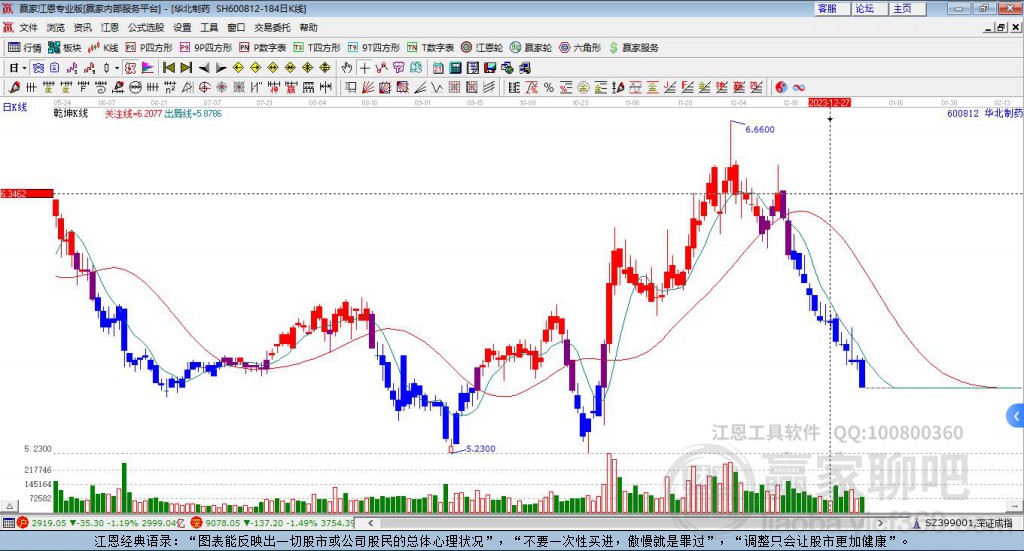The height and width of the screenshot is (551, 1024).
Task: Click the calendar icon showing 21
Action: (438, 67)
